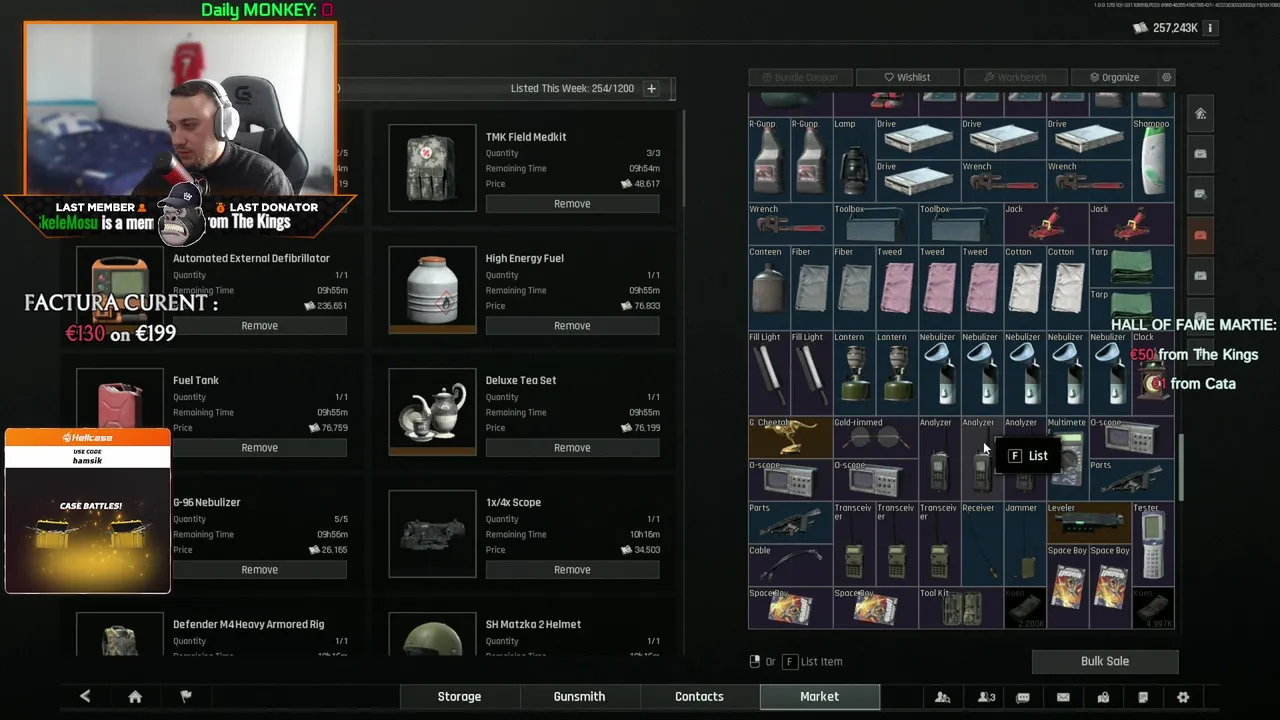This screenshot has height=720, width=1280.
Task: Click the stash inventory scrollbar
Action: [x=1180, y=468]
